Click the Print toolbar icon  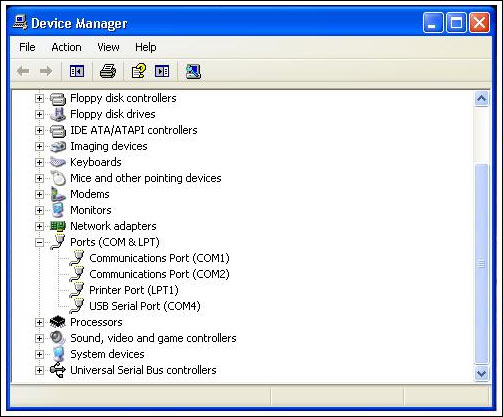tap(108, 71)
